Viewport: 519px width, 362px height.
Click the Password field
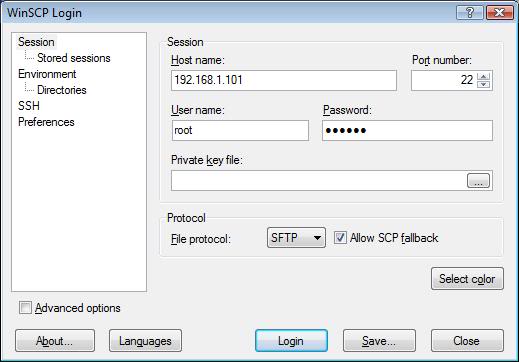[407, 130]
